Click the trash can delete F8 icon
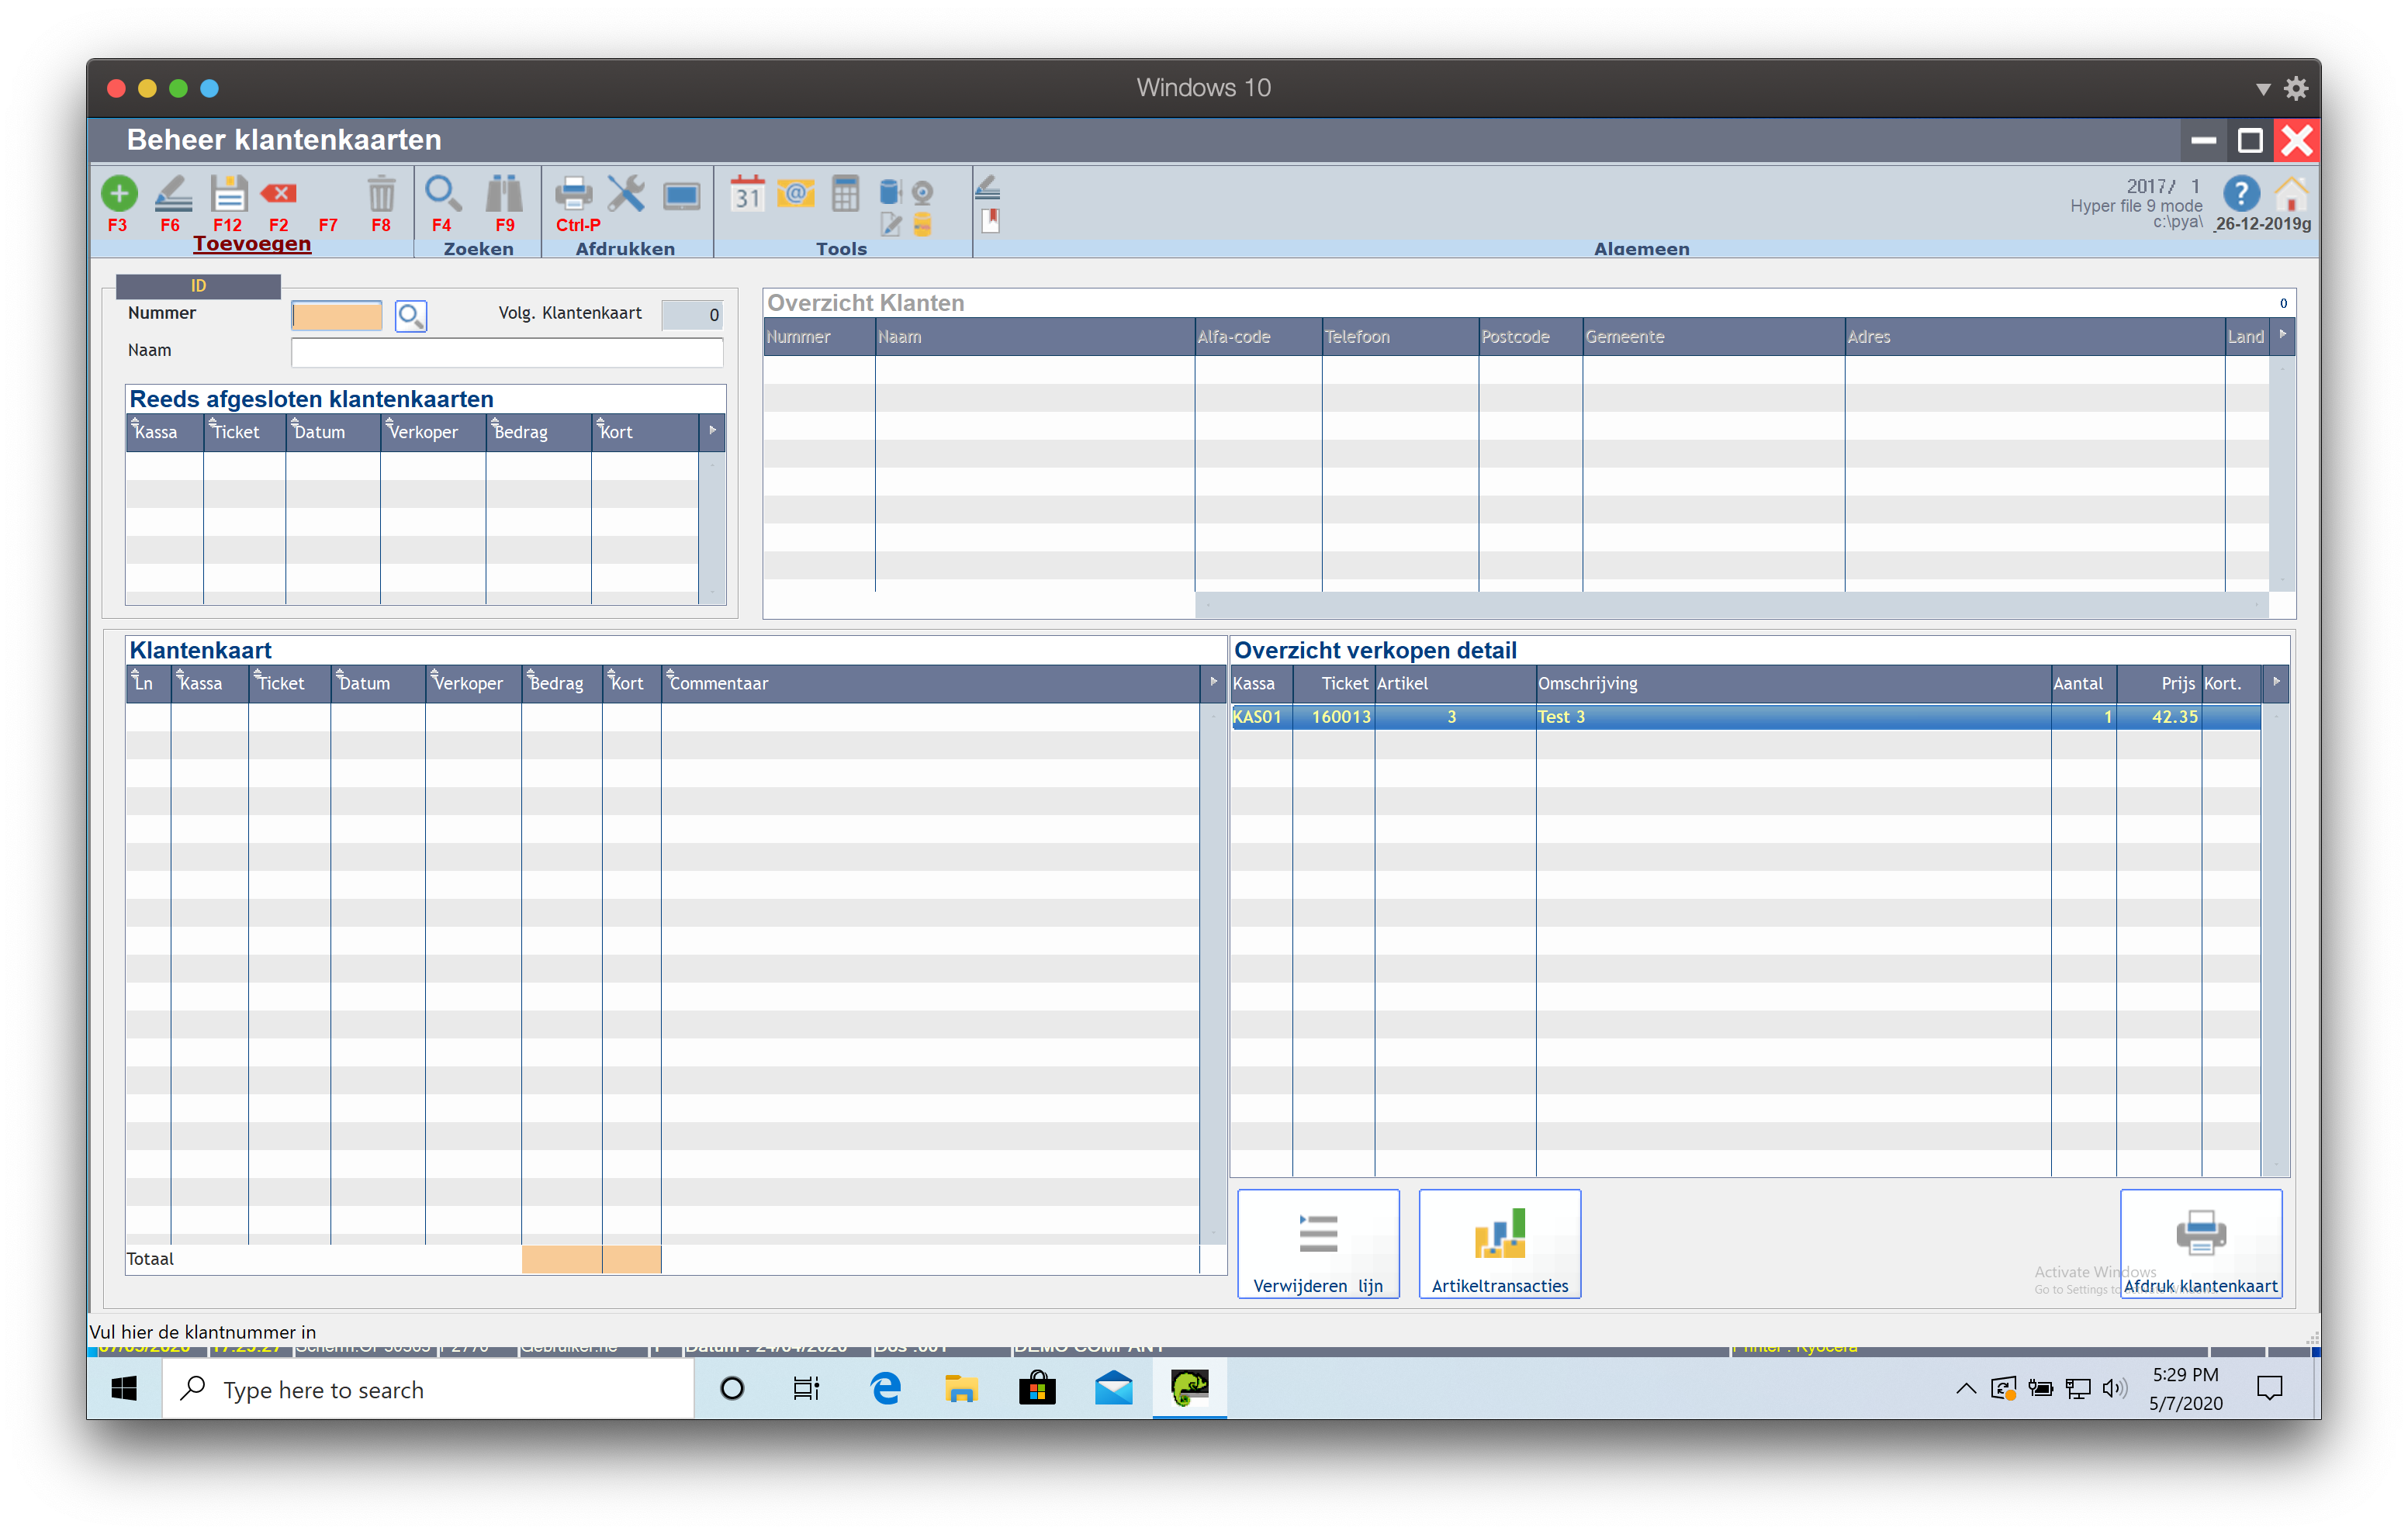The height and width of the screenshot is (1534, 2408). pyautogui.click(x=381, y=194)
